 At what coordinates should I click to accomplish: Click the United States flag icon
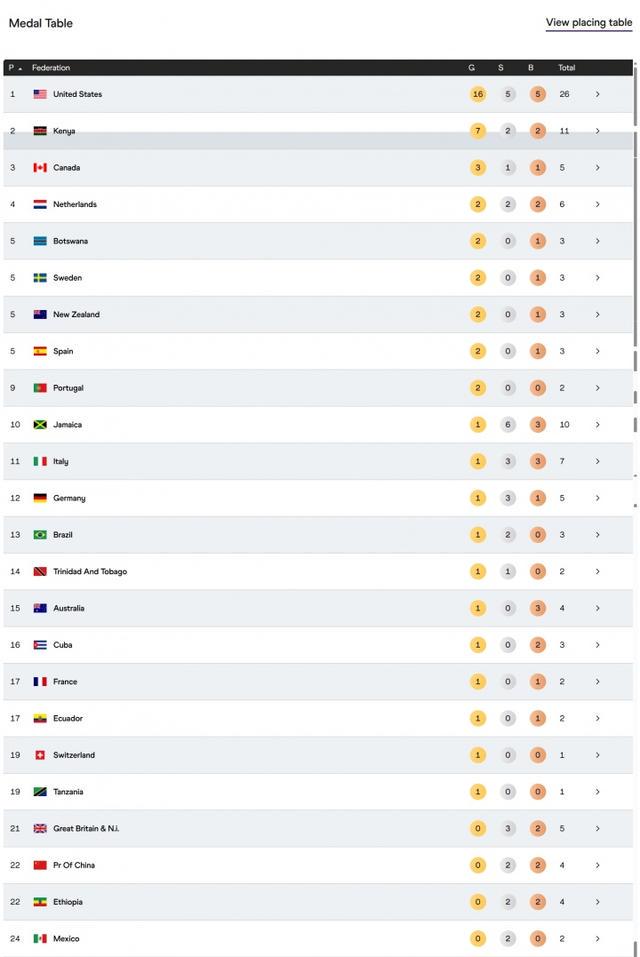point(40,94)
